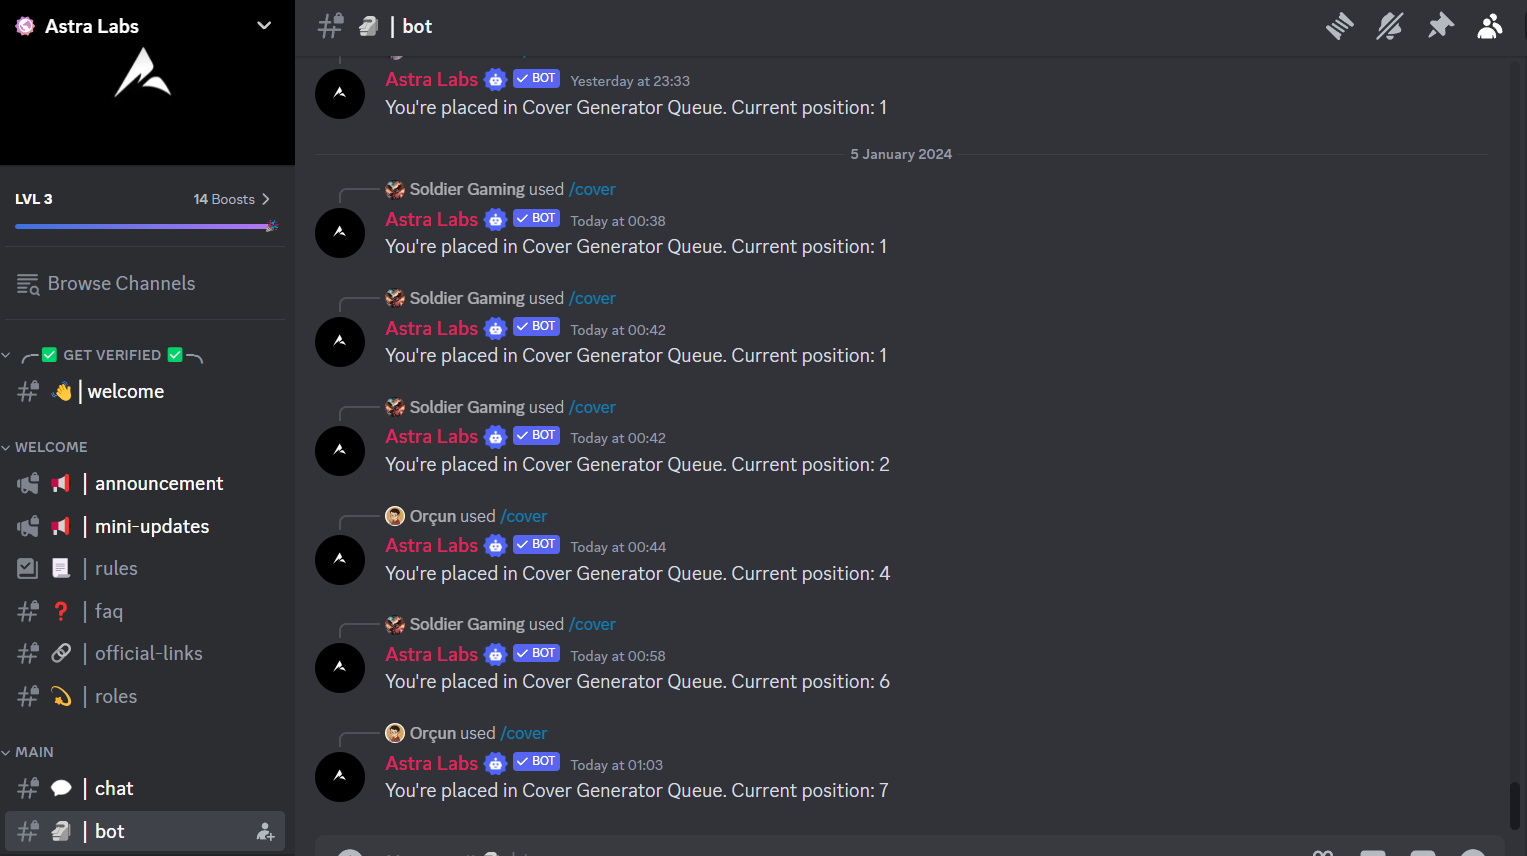
Task: Toggle notification settings bell icon
Action: click(x=1389, y=26)
